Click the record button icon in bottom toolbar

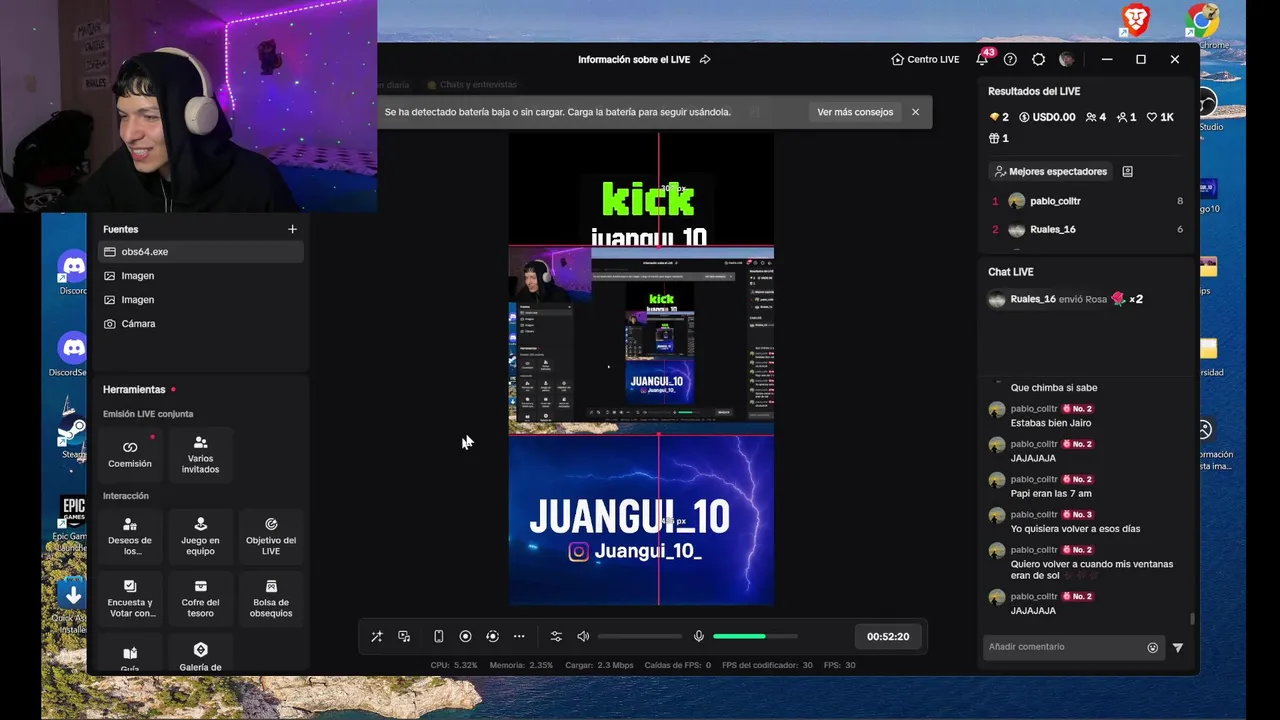coord(465,637)
